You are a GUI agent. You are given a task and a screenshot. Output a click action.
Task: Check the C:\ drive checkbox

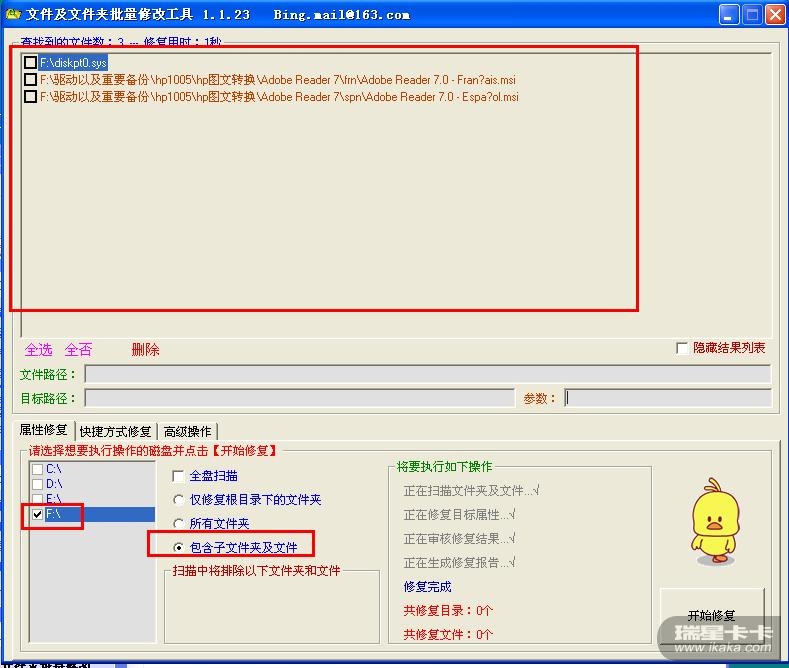click(37, 469)
